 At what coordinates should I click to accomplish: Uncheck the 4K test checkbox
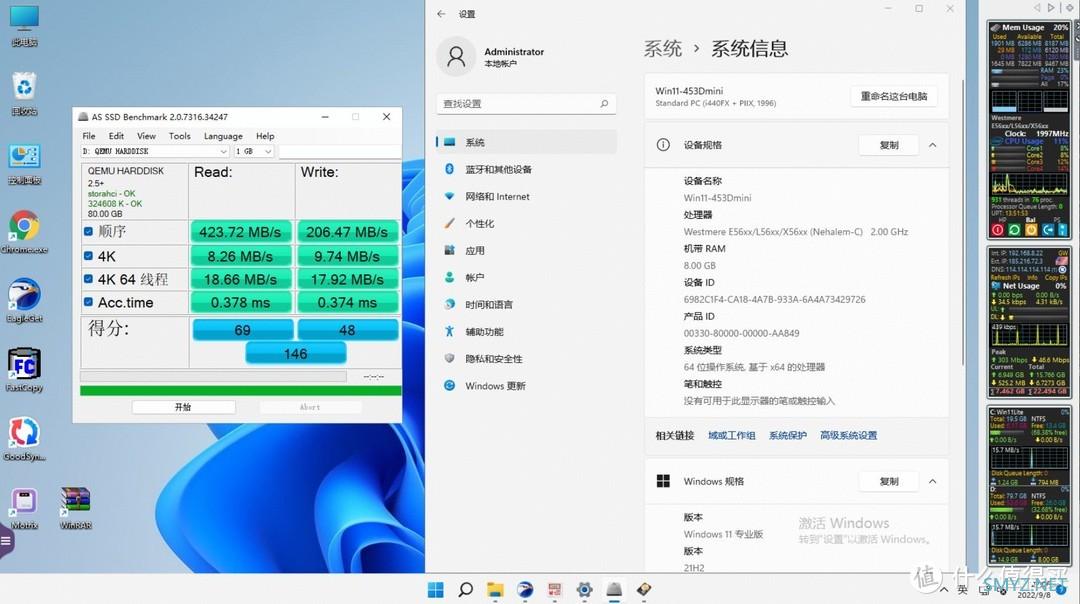pyautogui.click(x=88, y=256)
